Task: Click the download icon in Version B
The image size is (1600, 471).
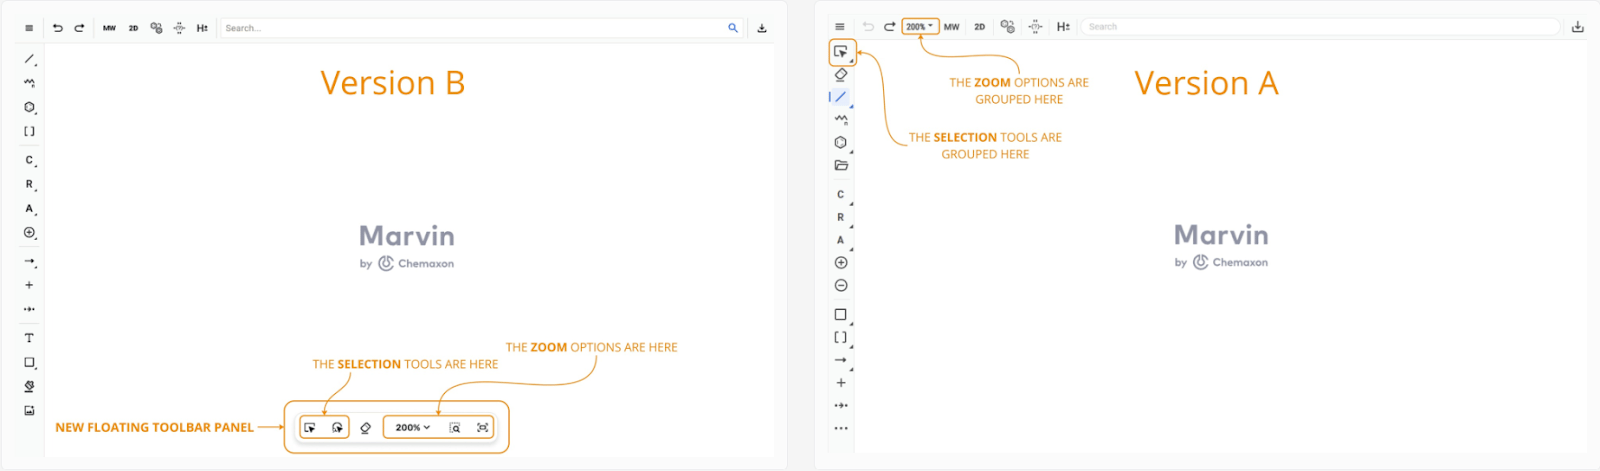Action: pos(762,28)
